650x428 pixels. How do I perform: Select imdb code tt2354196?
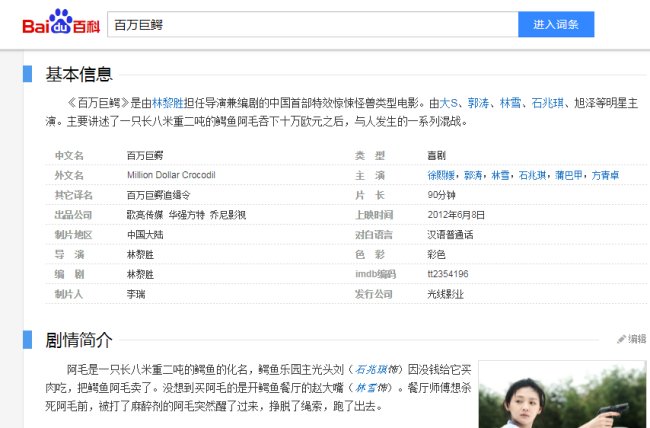click(x=448, y=274)
